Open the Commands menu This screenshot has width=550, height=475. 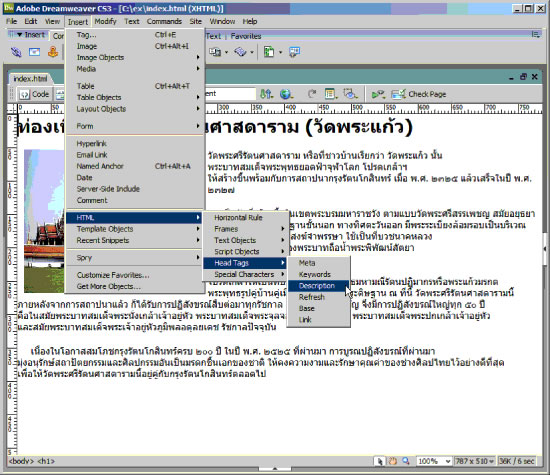[x=164, y=21]
